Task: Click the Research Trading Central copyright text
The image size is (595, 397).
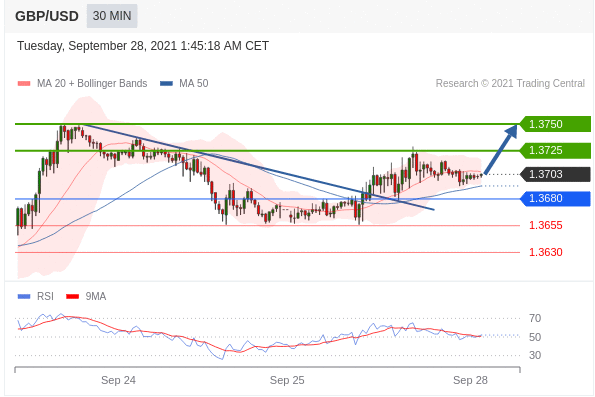Action: (x=510, y=83)
